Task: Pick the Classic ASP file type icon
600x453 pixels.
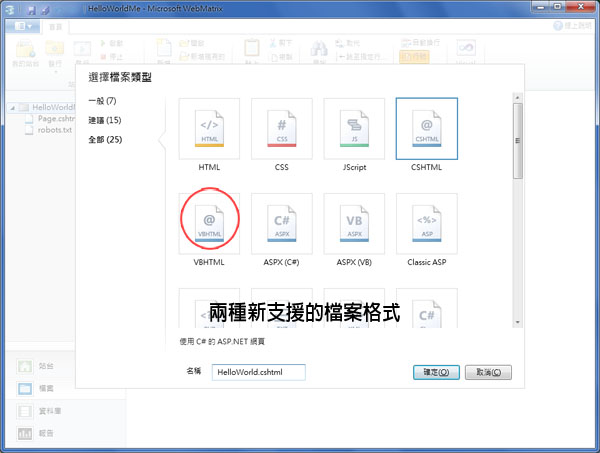Action: click(427, 224)
